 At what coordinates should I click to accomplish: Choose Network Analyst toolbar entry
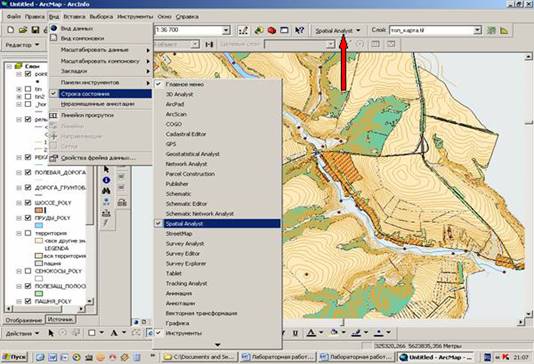217,164
